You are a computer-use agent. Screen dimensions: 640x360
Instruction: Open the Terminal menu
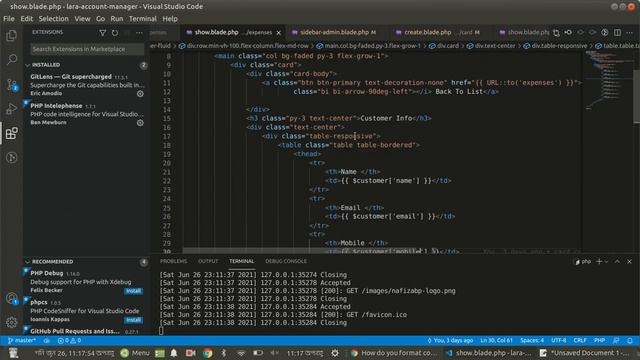tap(142, 19)
